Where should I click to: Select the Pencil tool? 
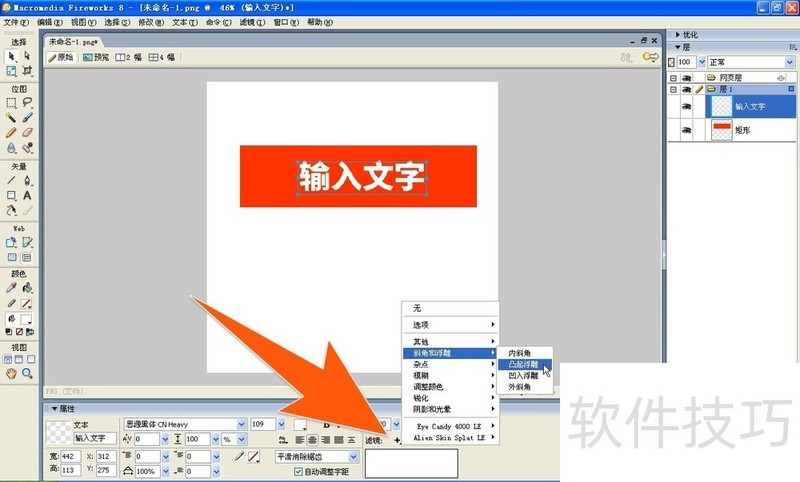click(x=11, y=133)
